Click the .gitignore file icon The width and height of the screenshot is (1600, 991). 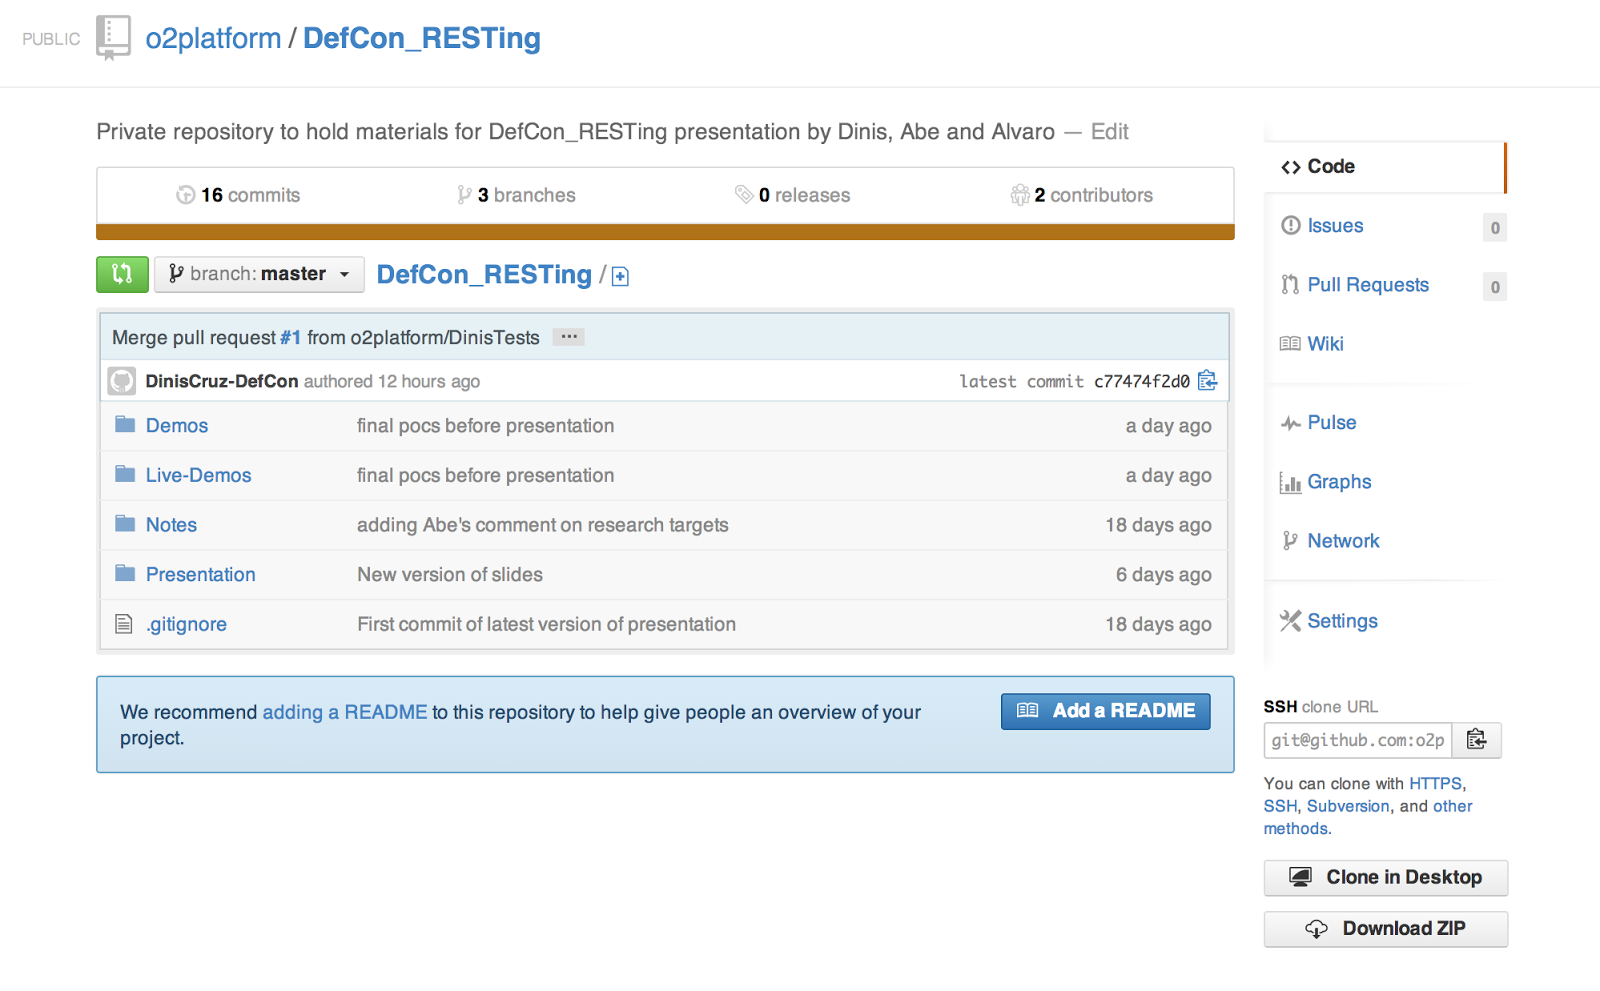point(124,624)
